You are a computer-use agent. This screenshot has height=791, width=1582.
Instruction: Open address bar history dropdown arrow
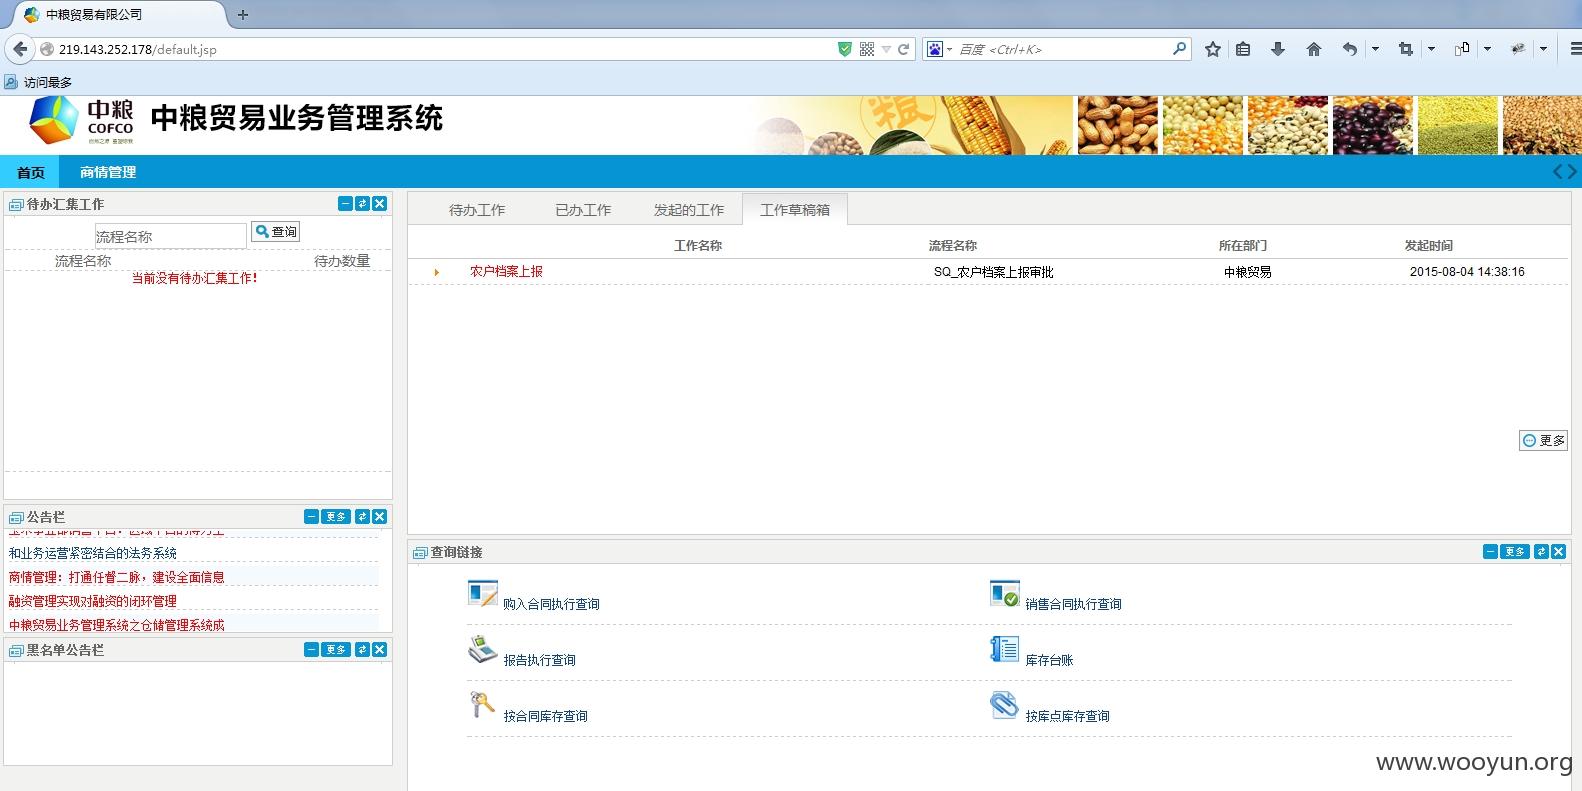pyautogui.click(x=886, y=49)
